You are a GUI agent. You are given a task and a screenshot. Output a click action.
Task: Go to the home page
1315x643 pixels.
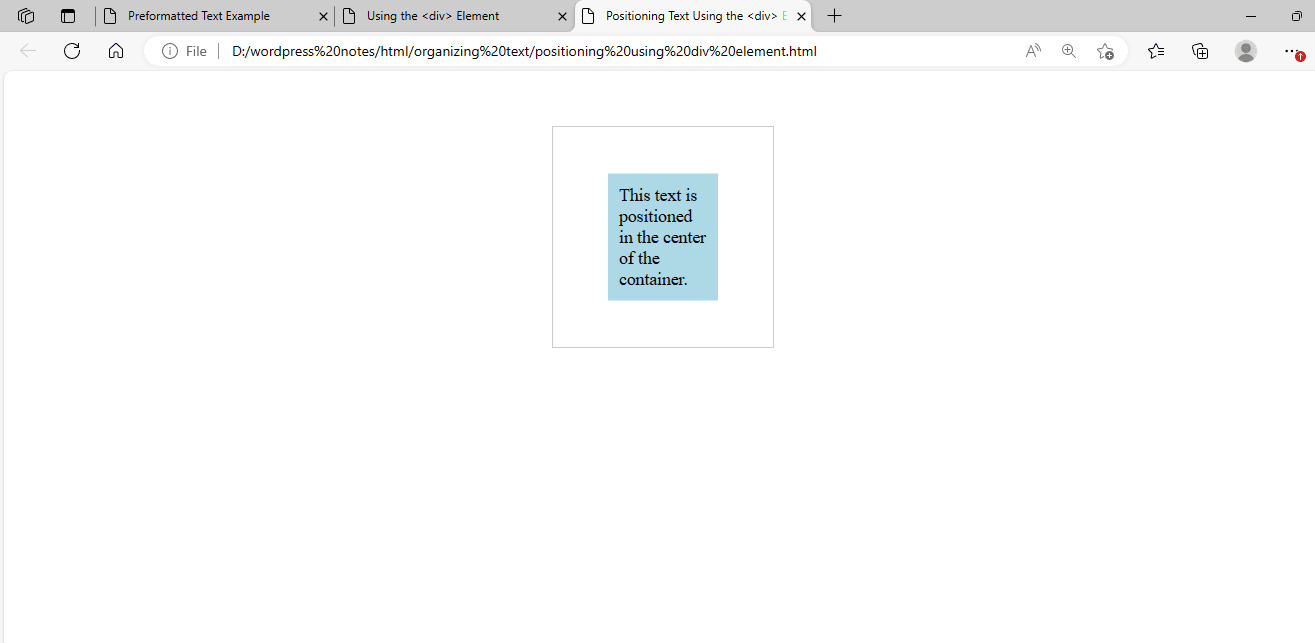coord(116,51)
